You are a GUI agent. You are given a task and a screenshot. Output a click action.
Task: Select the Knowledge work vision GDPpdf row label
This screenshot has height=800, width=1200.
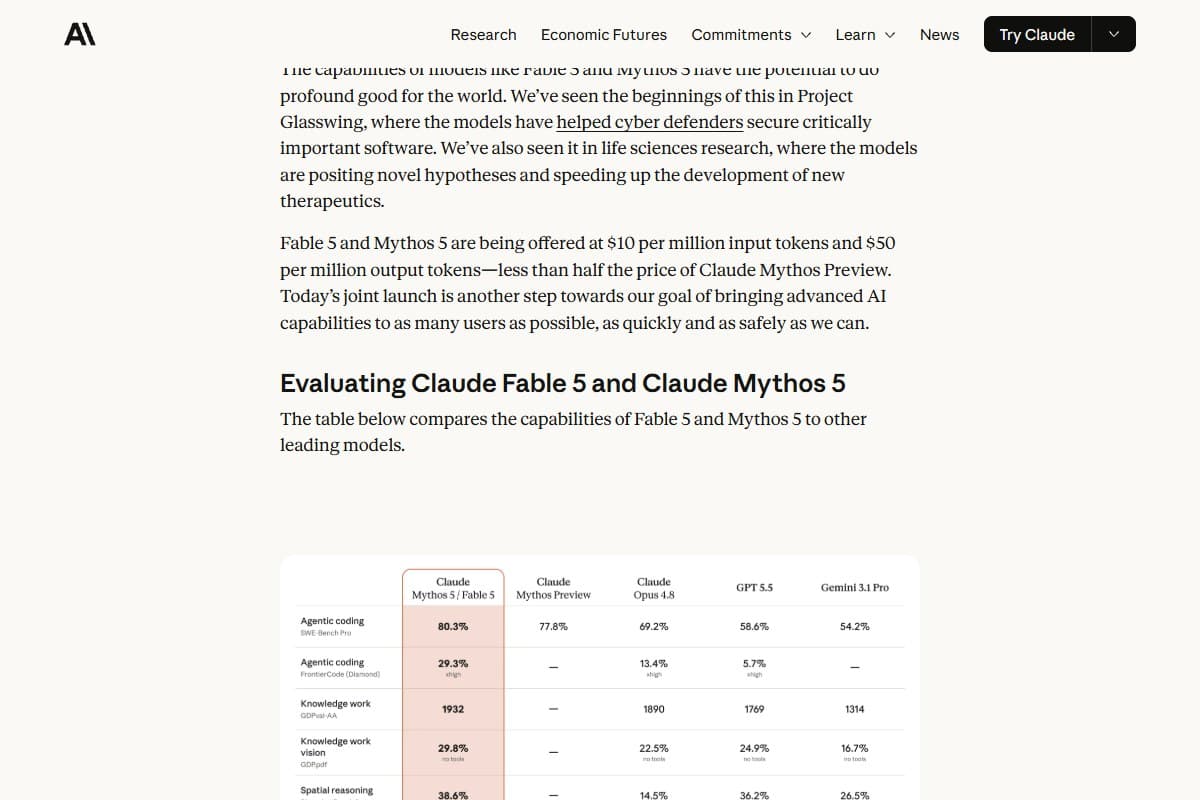point(335,753)
